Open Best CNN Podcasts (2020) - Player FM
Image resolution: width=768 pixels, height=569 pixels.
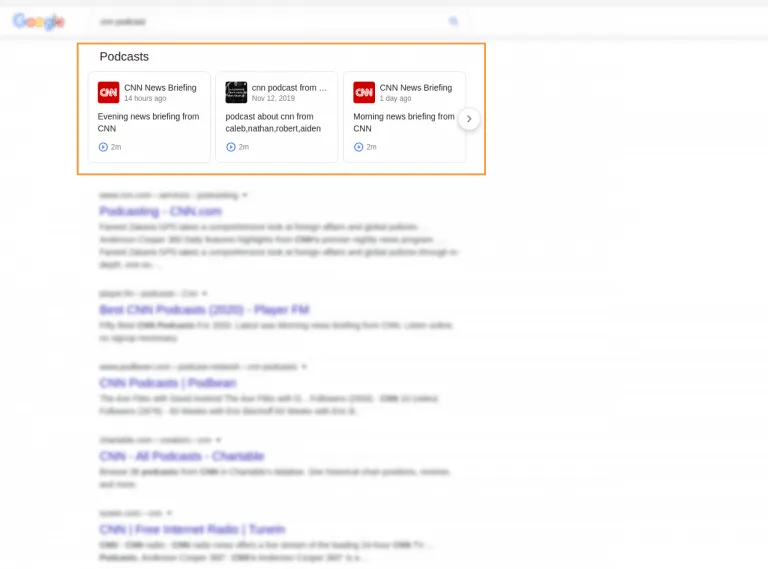tap(204, 310)
